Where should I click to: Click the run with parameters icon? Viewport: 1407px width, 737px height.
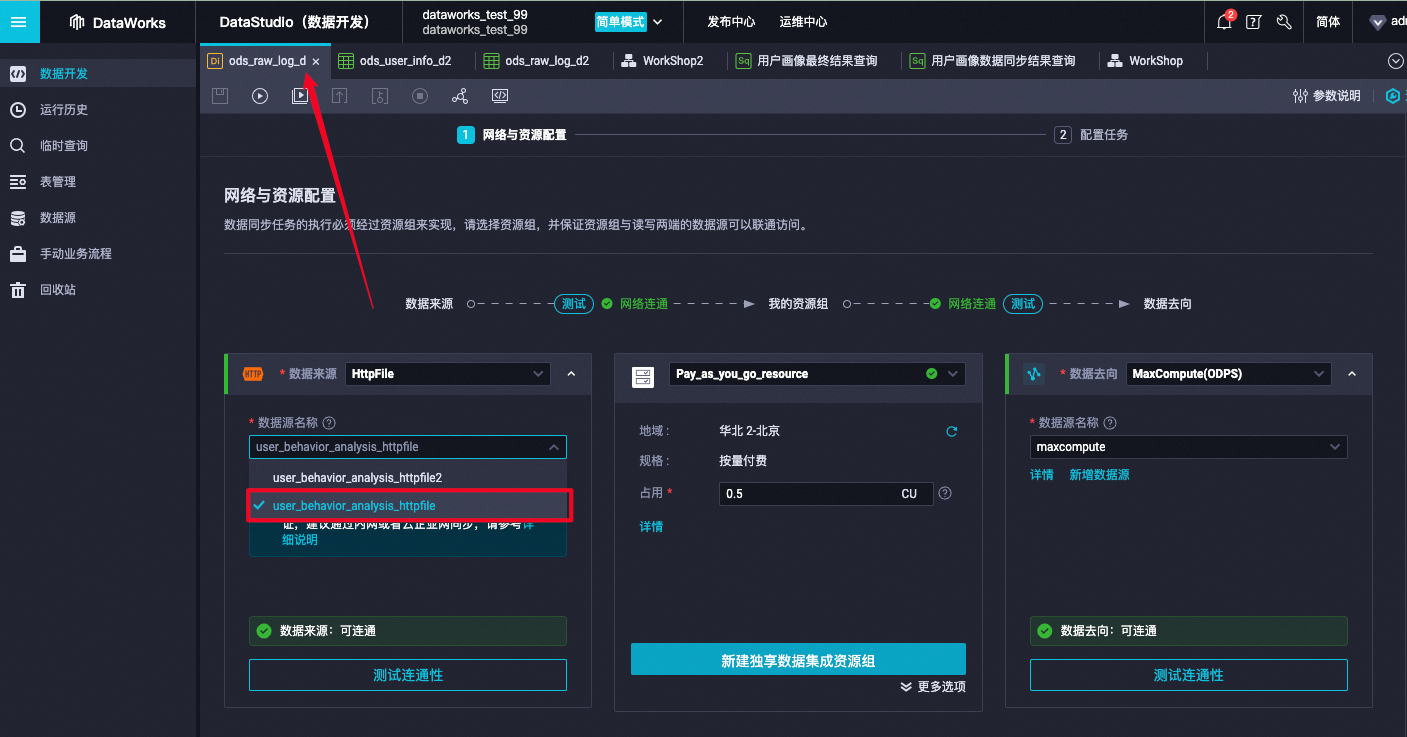pyautogui.click(x=300, y=96)
